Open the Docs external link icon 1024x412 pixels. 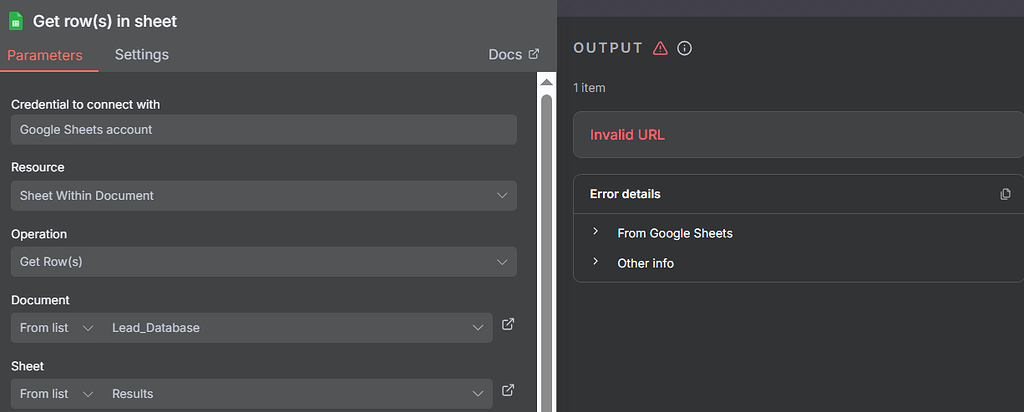click(534, 54)
